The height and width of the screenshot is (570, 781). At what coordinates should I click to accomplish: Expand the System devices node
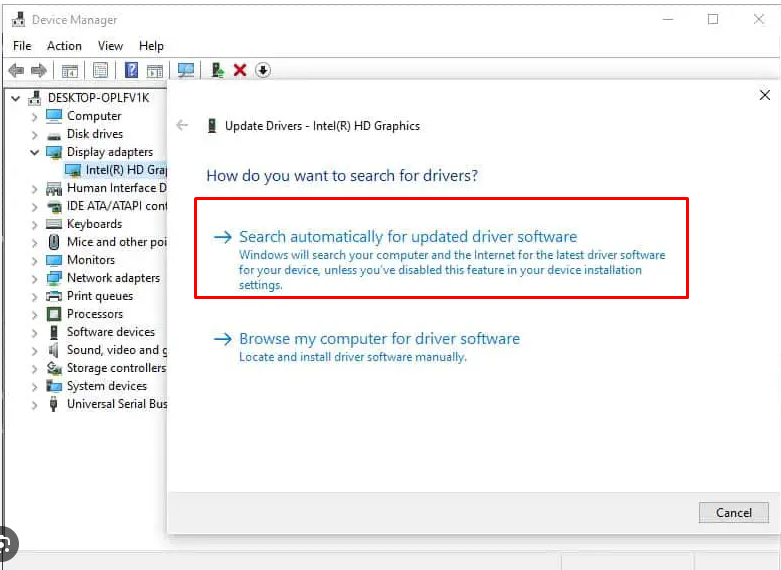(34, 387)
